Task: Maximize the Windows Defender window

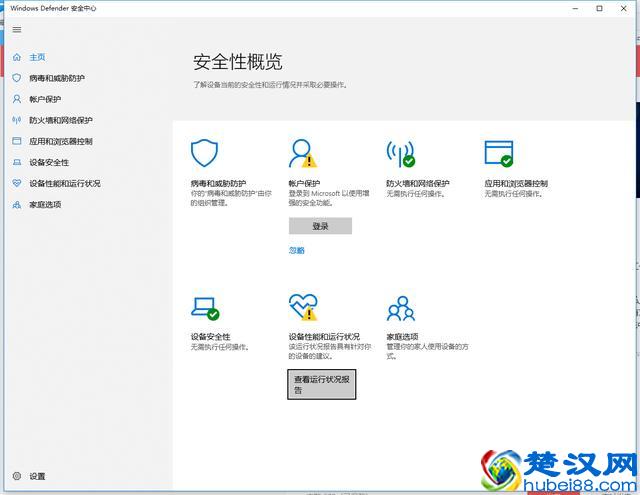Action: pos(599,8)
